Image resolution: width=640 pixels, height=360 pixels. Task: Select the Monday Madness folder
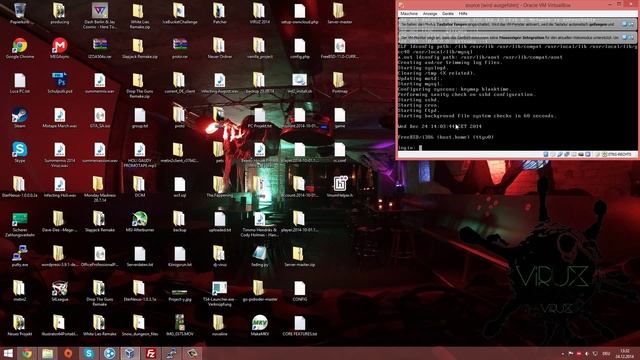pos(100,190)
